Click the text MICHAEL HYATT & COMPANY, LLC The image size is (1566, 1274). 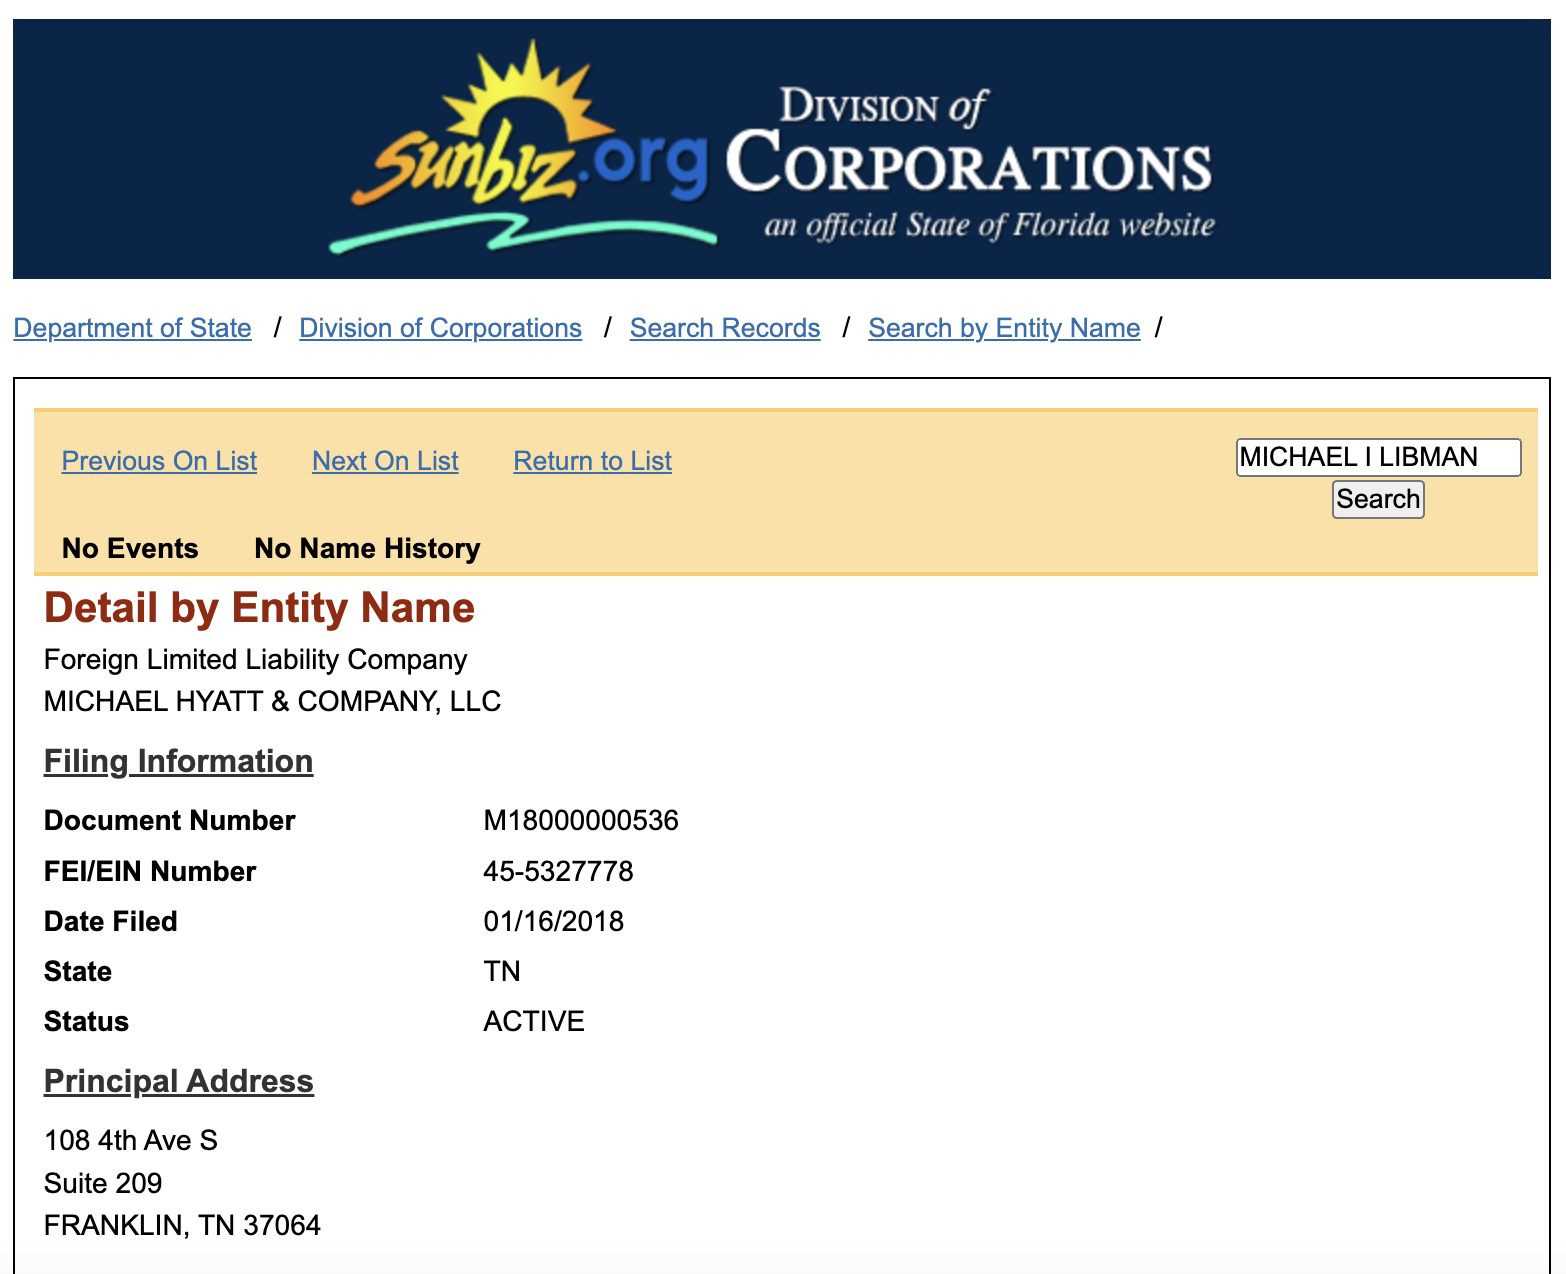(x=272, y=702)
